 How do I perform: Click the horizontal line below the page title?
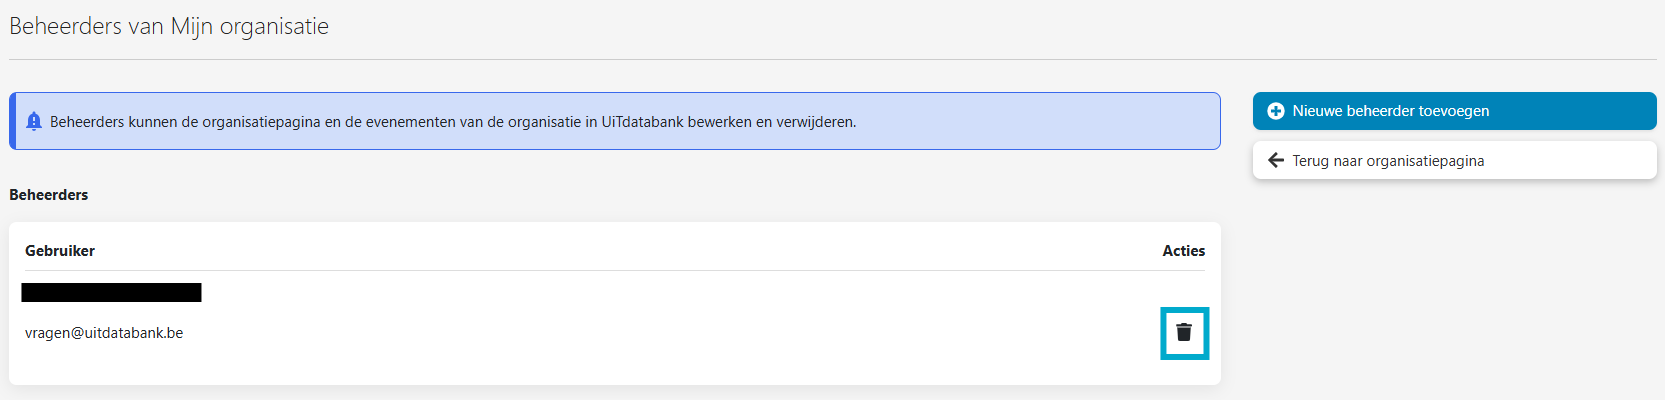point(832,59)
